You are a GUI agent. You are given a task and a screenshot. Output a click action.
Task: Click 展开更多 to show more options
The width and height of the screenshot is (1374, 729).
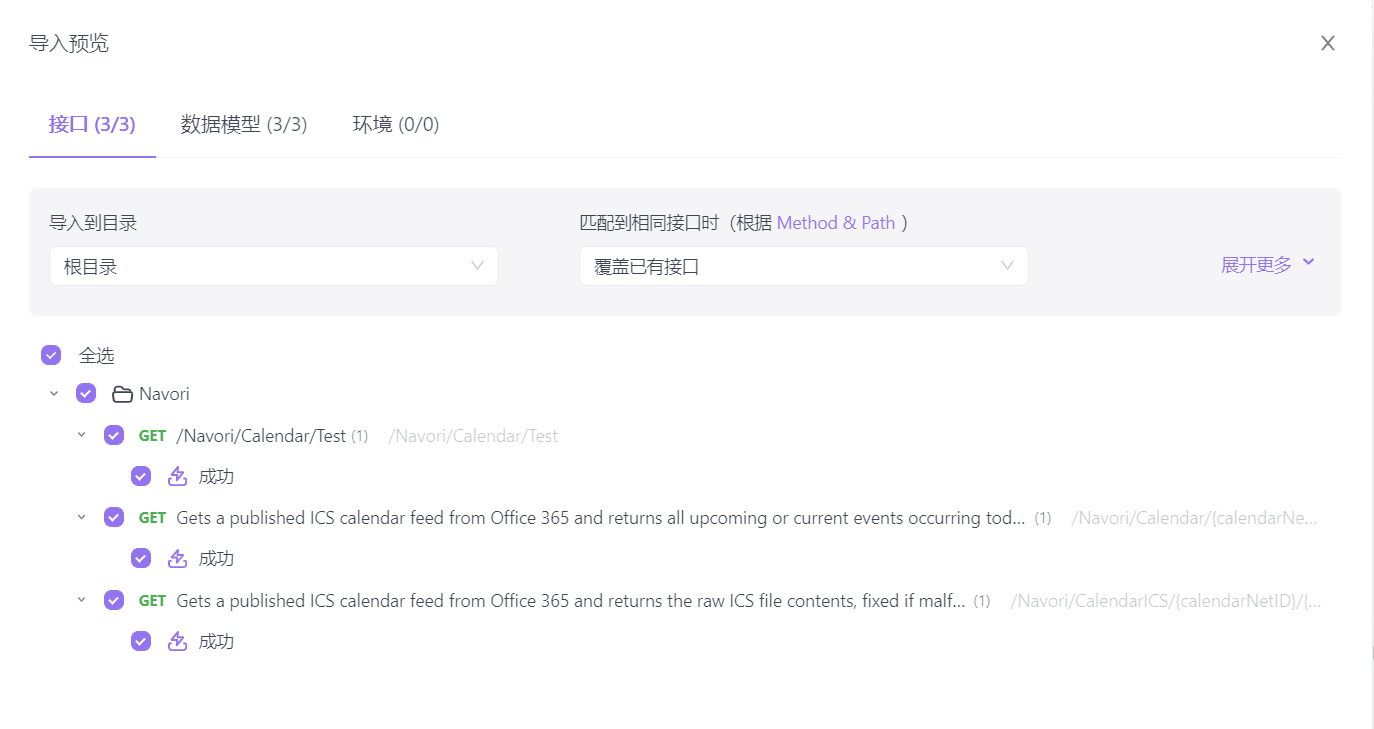pyautogui.click(x=1256, y=264)
